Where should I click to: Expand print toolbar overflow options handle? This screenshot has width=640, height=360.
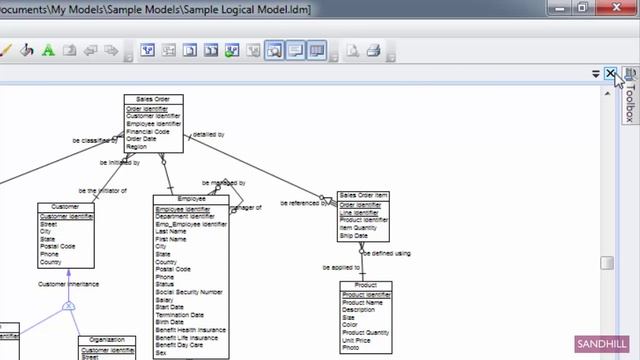point(391,58)
